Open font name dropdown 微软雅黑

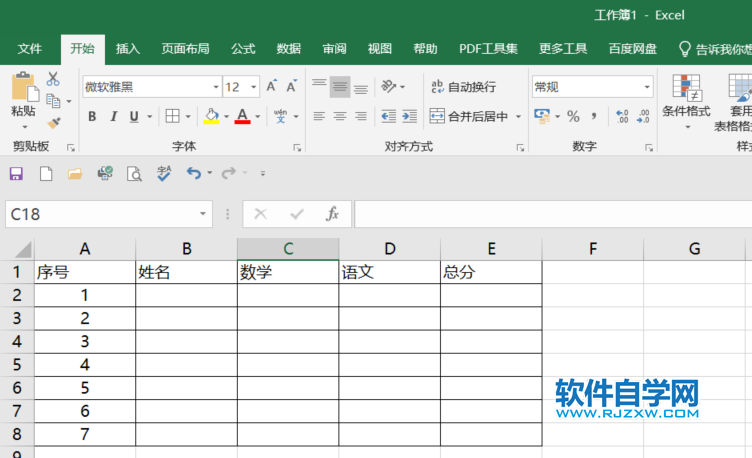pos(216,87)
